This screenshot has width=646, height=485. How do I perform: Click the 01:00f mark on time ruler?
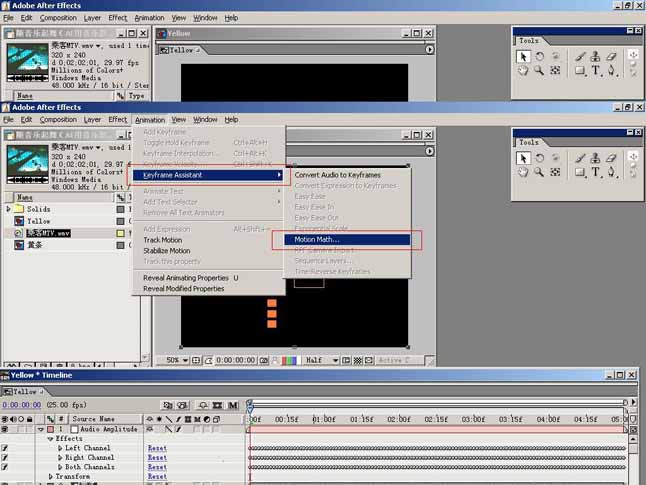click(x=323, y=419)
